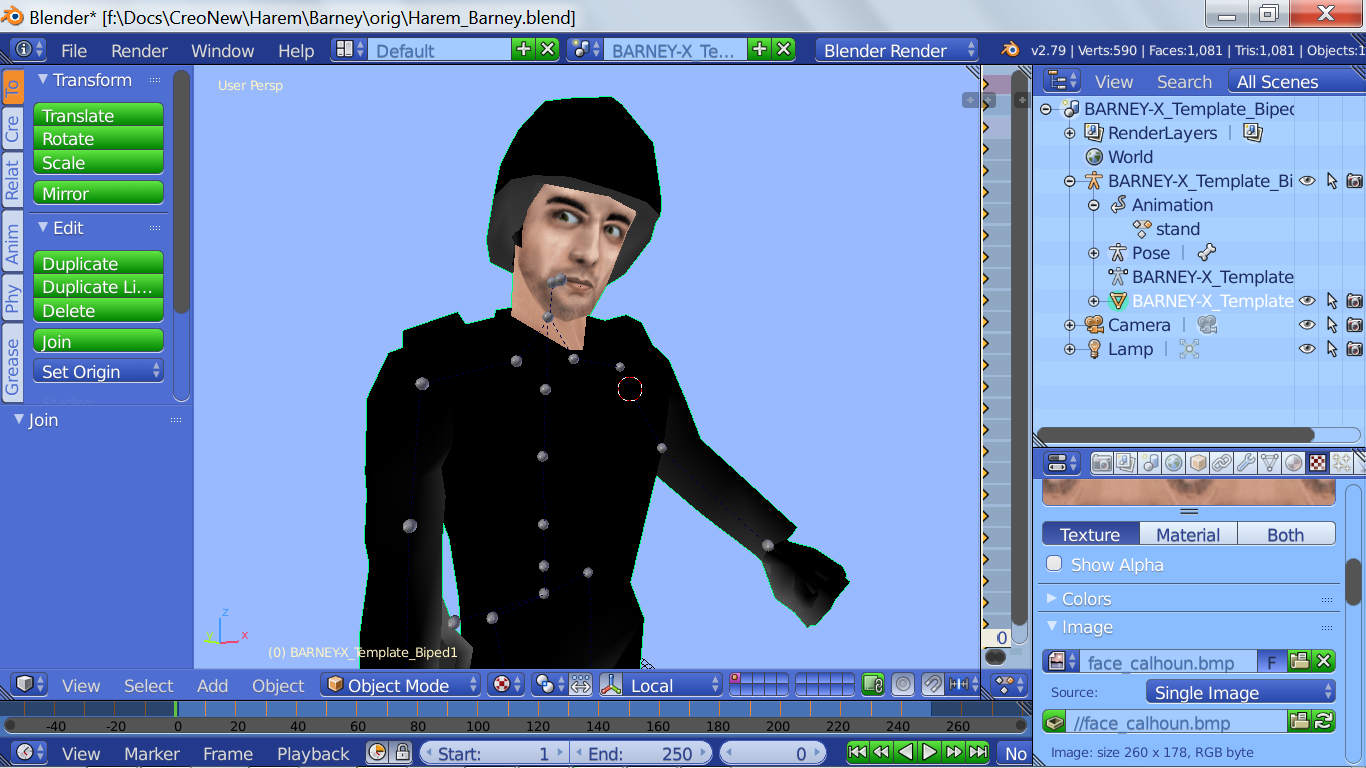Enable the Show Alpha checkbox
This screenshot has width=1366, height=768.
pyautogui.click(x=1054, y=564)
